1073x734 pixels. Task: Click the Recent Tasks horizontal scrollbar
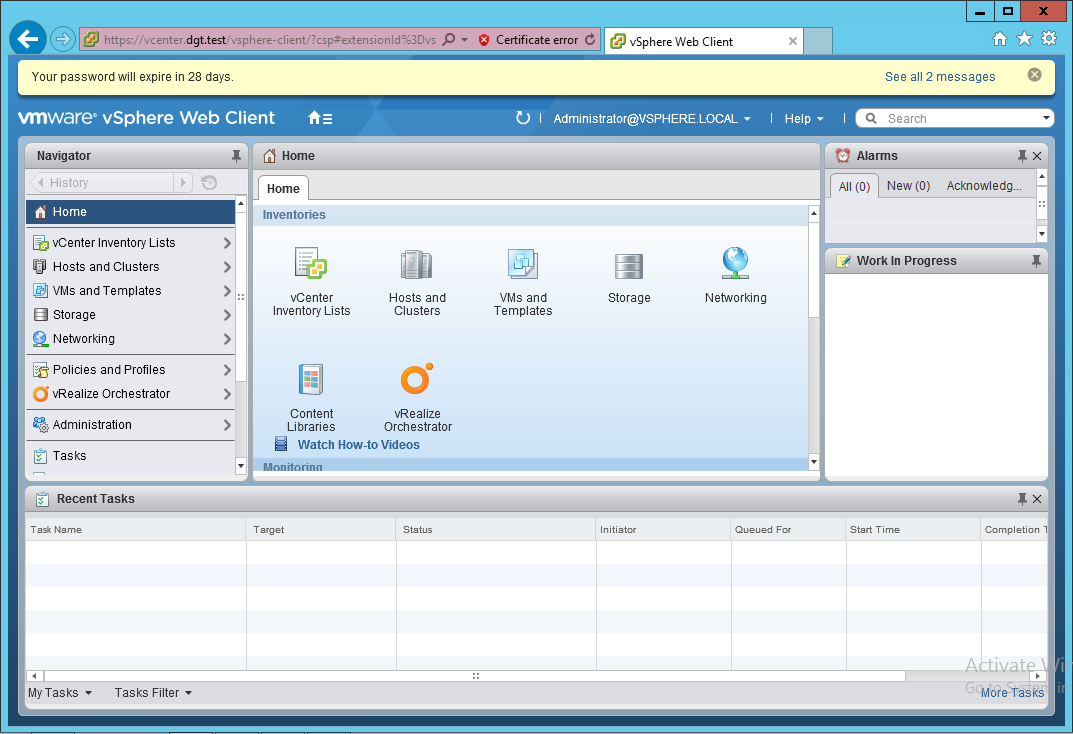pyautogui.click(x=474, y=676)
